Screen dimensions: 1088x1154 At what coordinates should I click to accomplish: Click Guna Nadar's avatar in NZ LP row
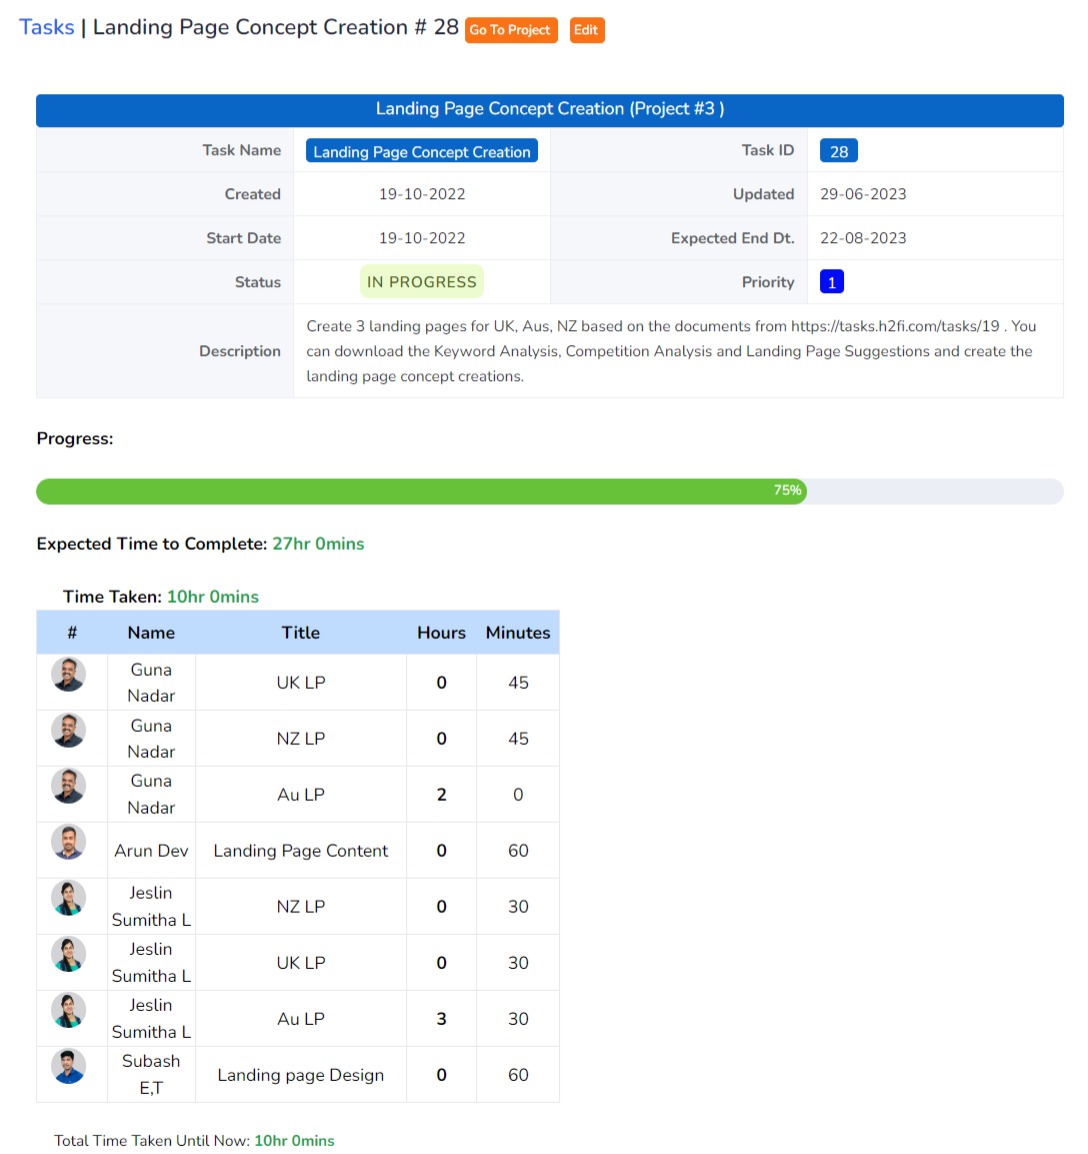[x=69, y=731]
